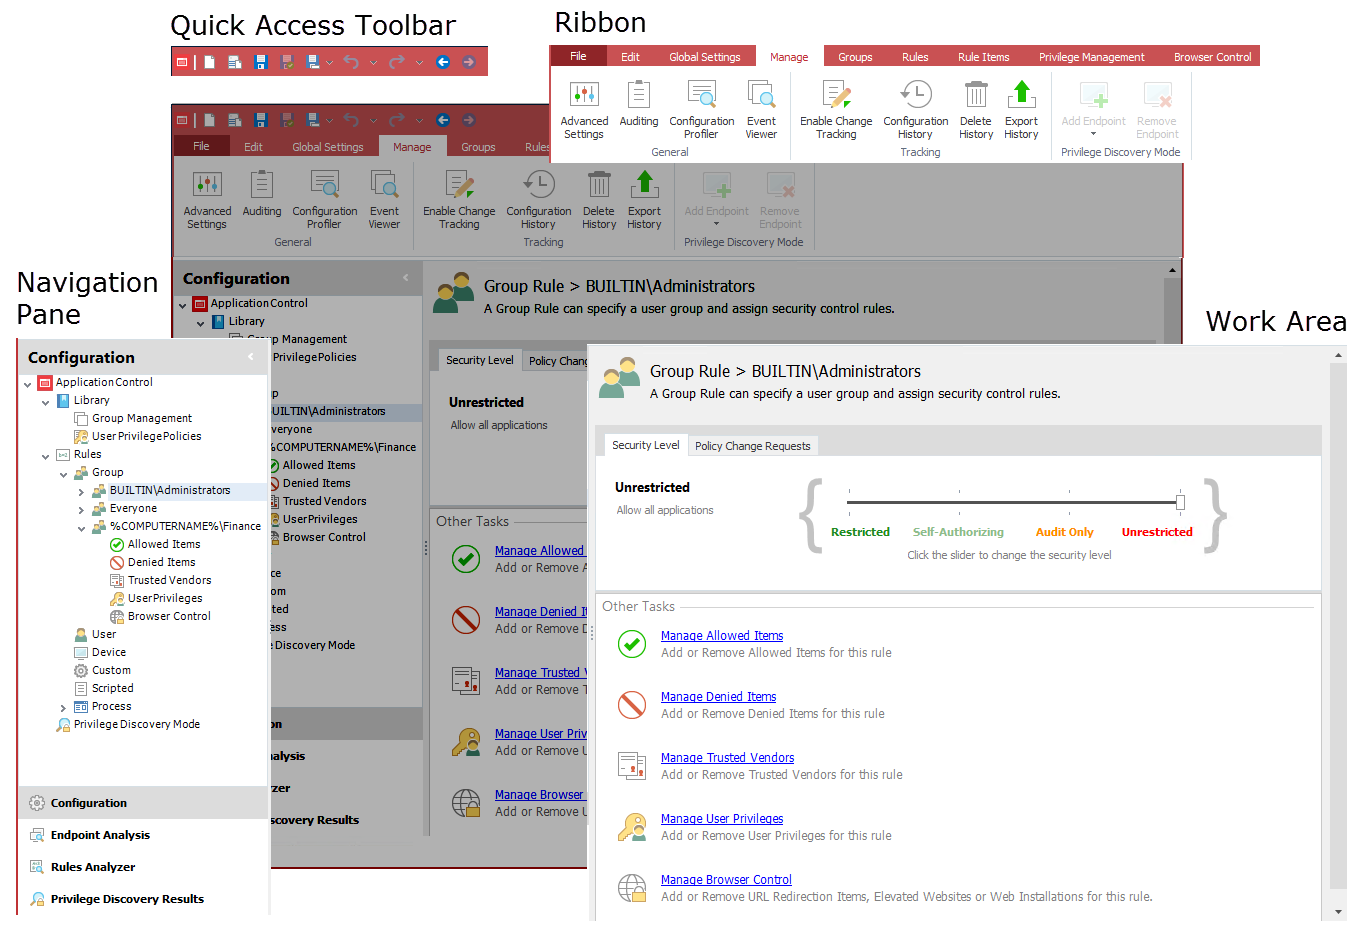The width and height of the screenshot is (1358, 936).
Task: Expand BUILTIN\Administrators node in Navigation Pane callout
Action: click(x=81, y=491)
